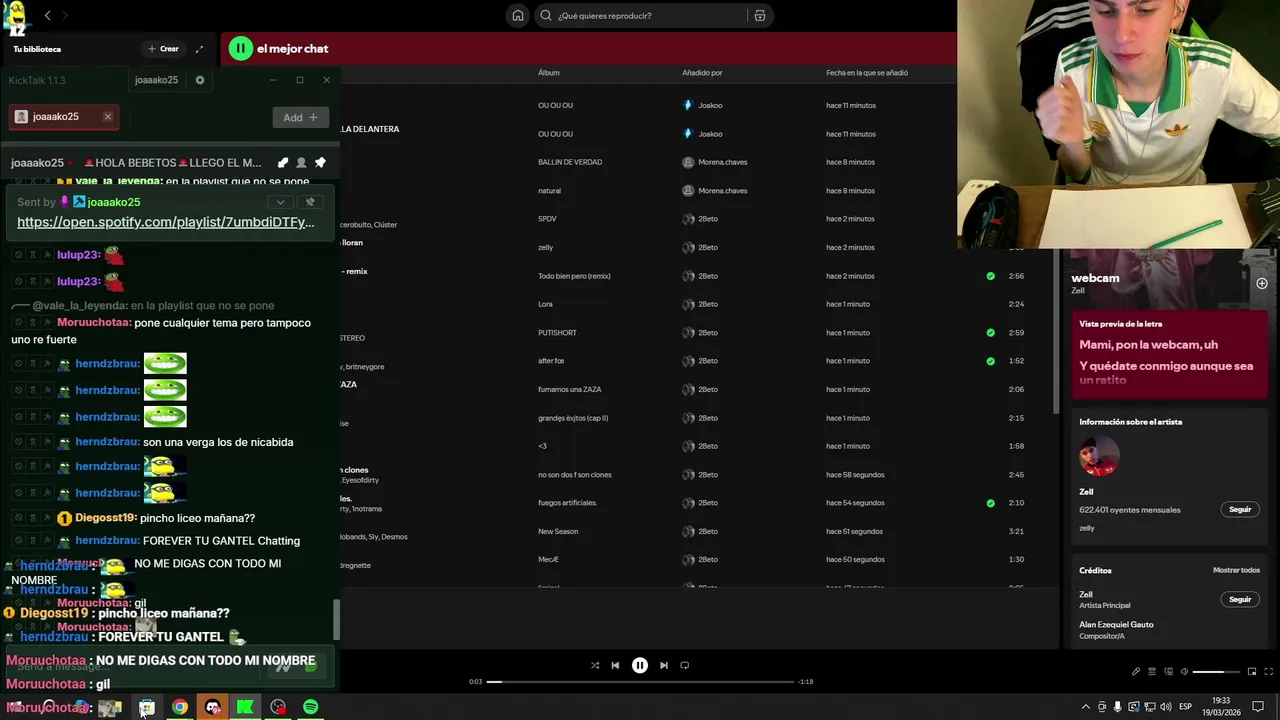The image size is (1280, 720).
Task: Follow Zell in Créditos section
Action: [x=1240, y=599]
